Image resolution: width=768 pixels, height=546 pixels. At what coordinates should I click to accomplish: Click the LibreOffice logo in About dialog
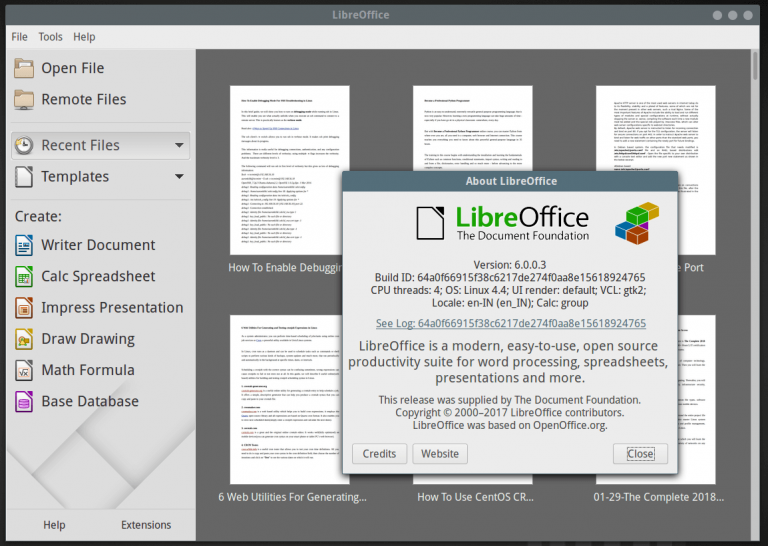click(x=503, y=223)
